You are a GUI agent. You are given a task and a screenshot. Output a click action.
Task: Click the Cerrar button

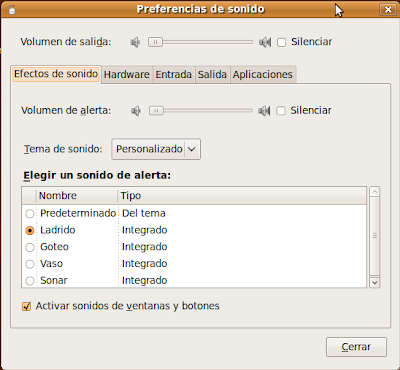356,347
